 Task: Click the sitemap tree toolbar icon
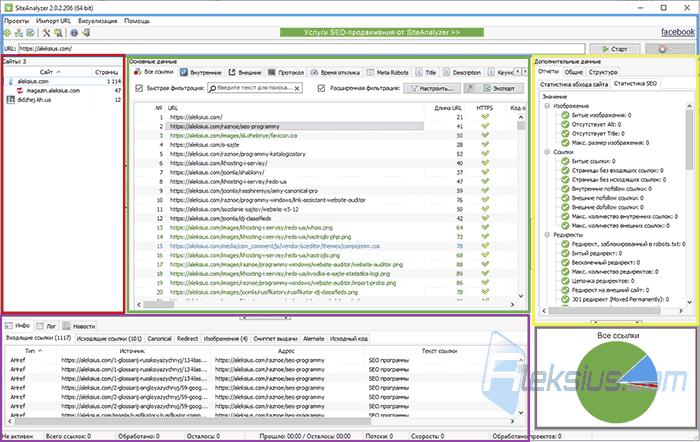coord(19,33)
